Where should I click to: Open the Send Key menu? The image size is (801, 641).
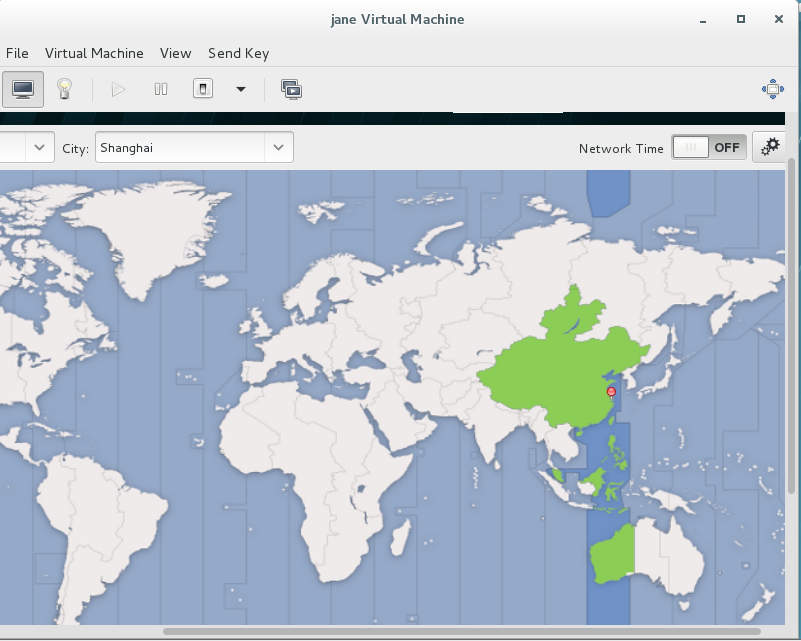(x=239, y=53)
